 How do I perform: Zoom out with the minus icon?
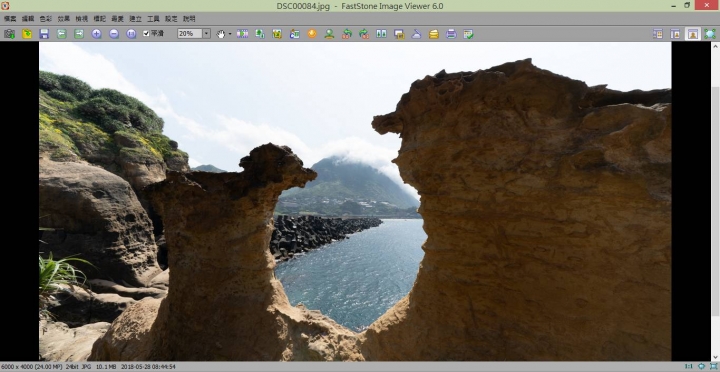[114, 34]
